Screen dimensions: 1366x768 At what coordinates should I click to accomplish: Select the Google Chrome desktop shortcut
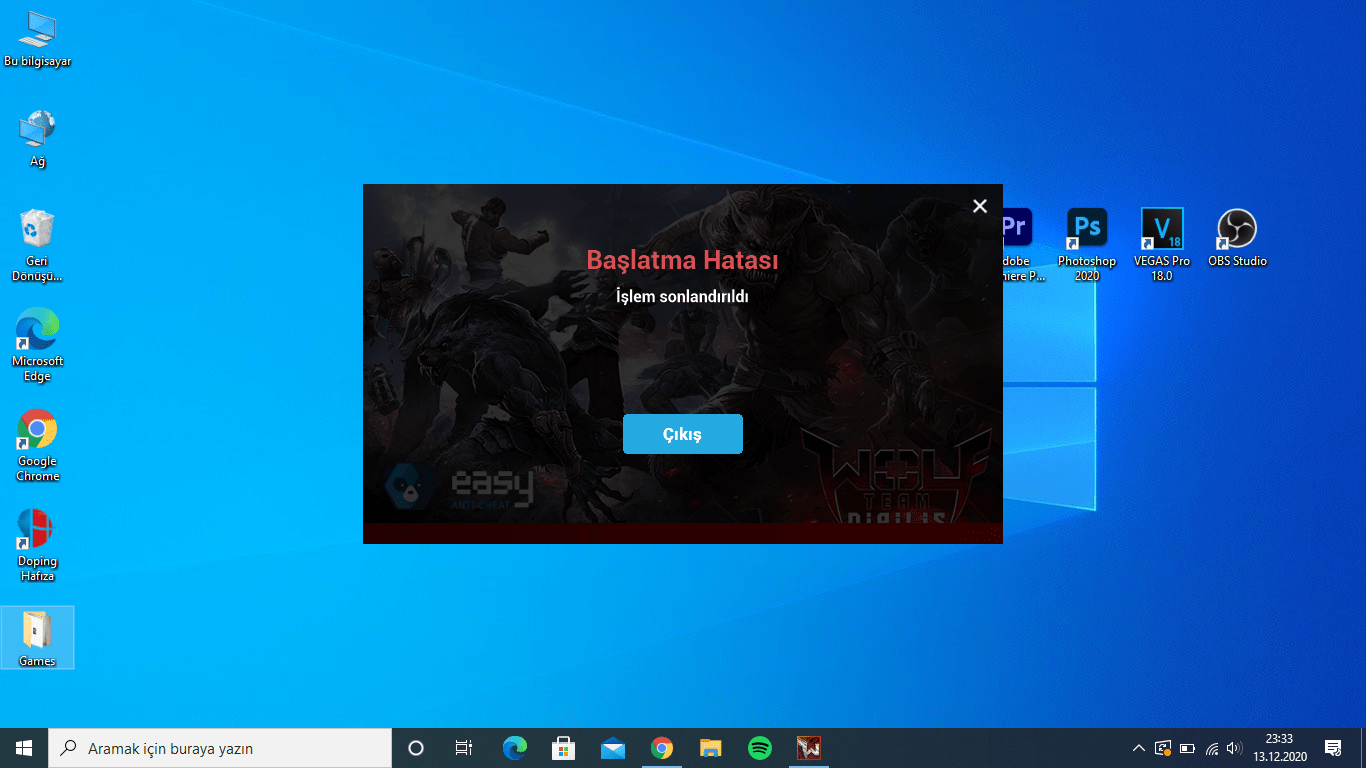pyautogui.click(x=37, y=446)
